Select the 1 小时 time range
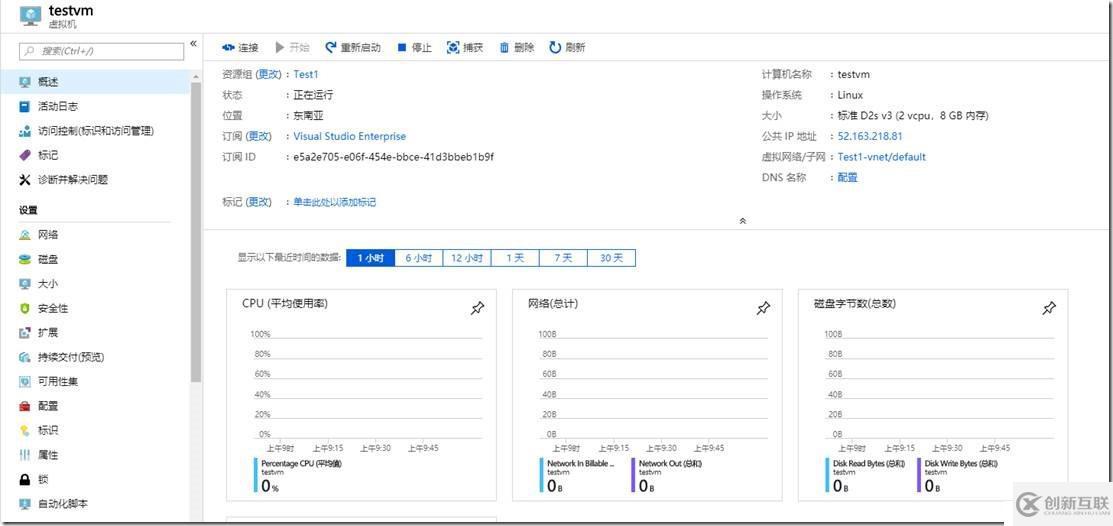Screen dimensions: 1113x526 pyautogui.click(x=370, y=258)
